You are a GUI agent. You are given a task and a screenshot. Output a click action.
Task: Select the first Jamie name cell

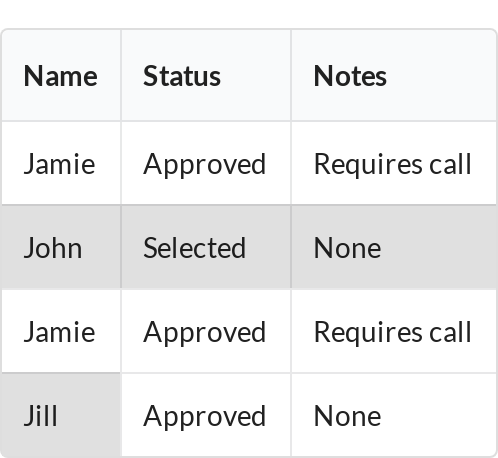pos(61,163)
